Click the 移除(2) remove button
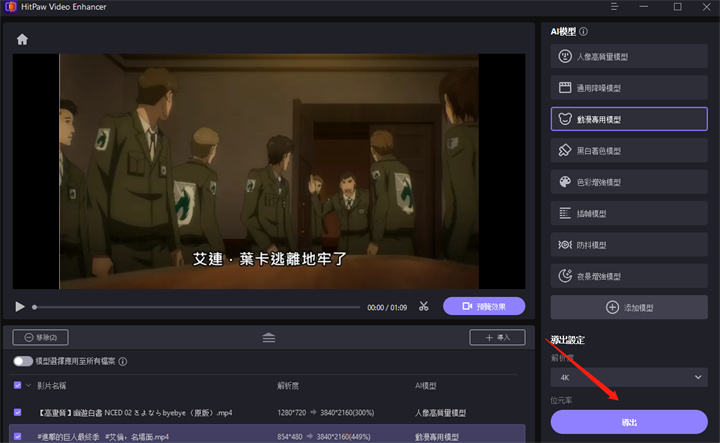The image size is (720, 443). (40, 337)
